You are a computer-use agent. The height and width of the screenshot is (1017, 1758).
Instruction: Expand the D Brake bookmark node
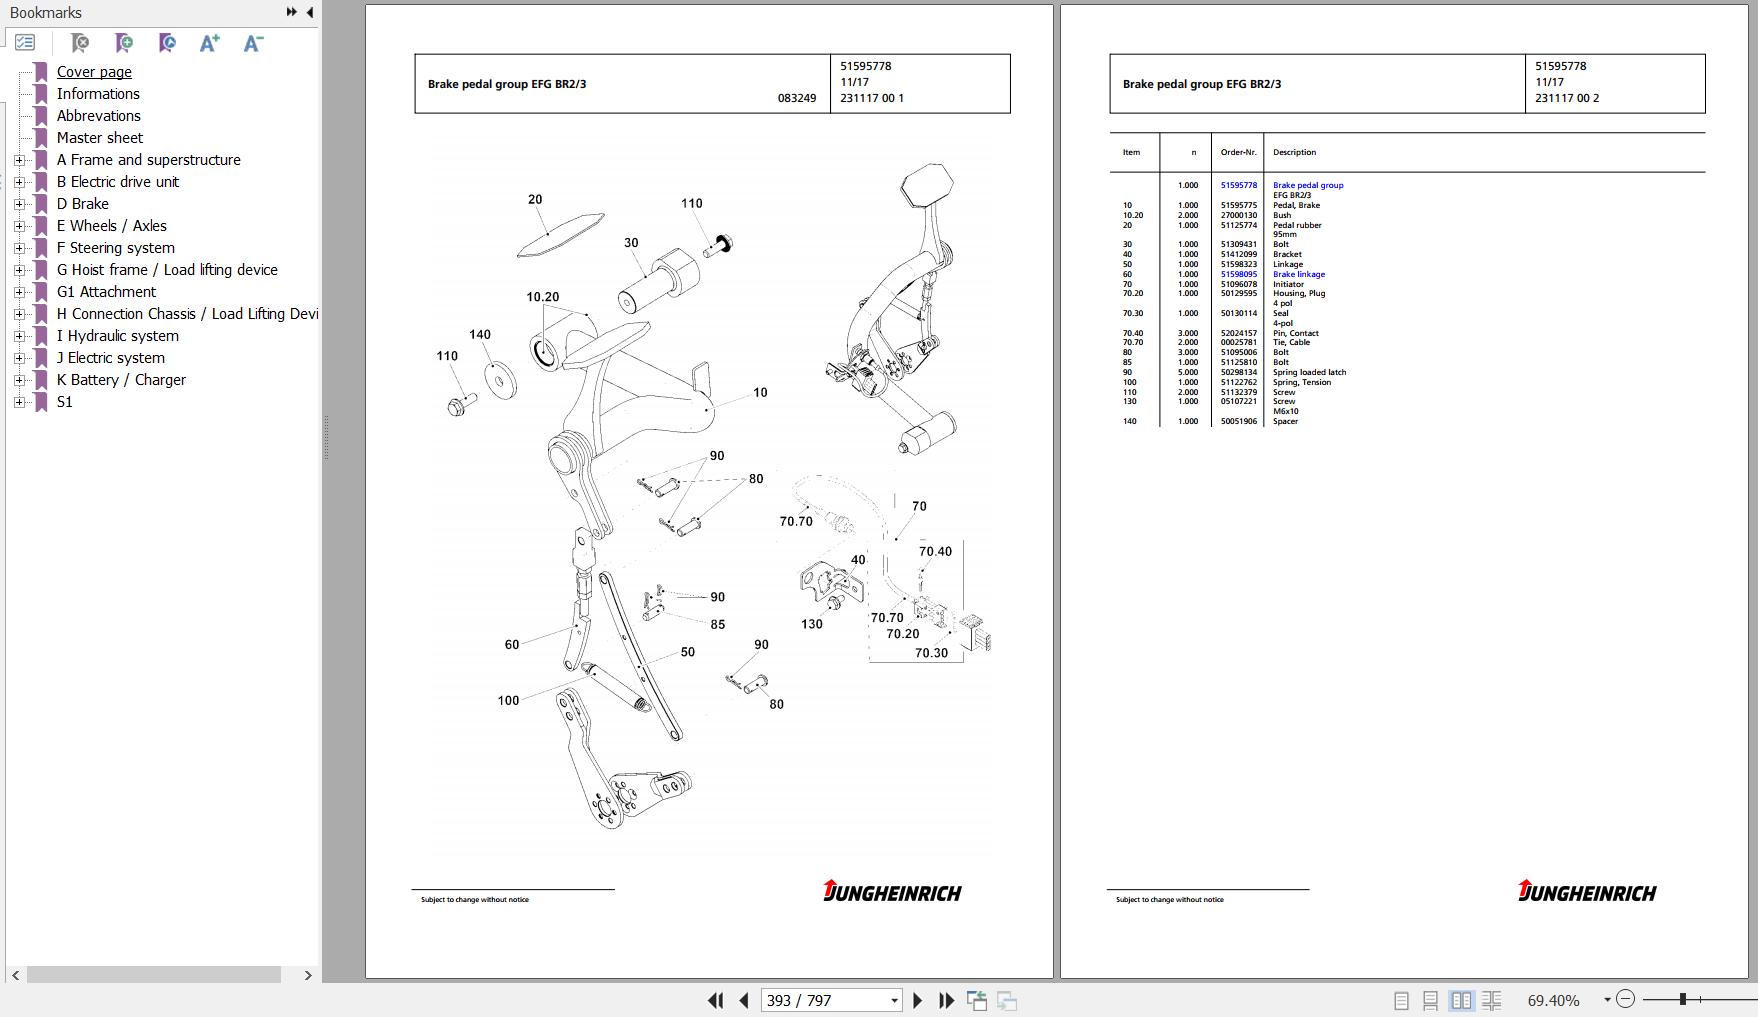19,204
